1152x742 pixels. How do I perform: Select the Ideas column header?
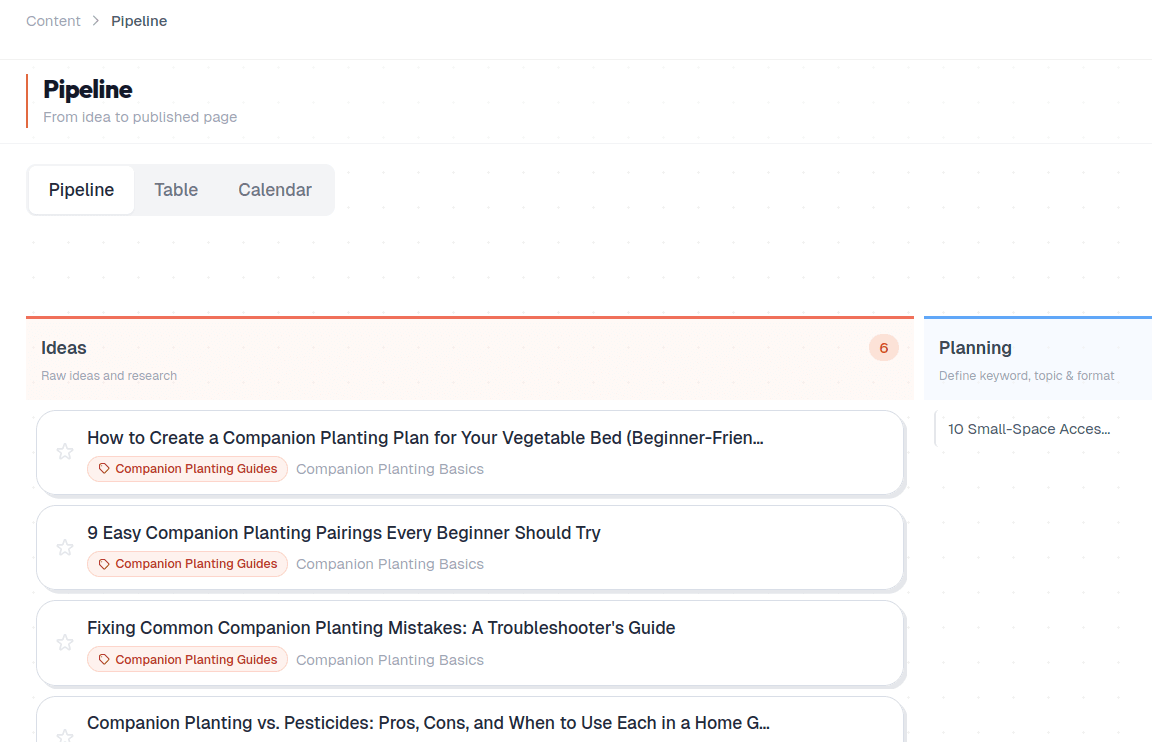470,359
